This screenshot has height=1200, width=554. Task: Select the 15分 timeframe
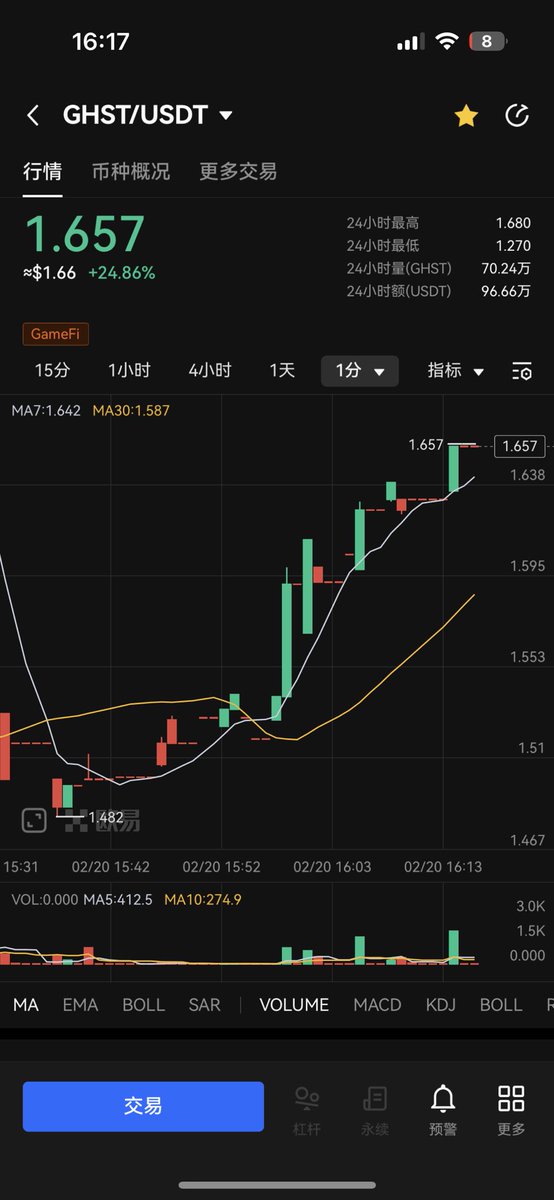click(52, 370)
